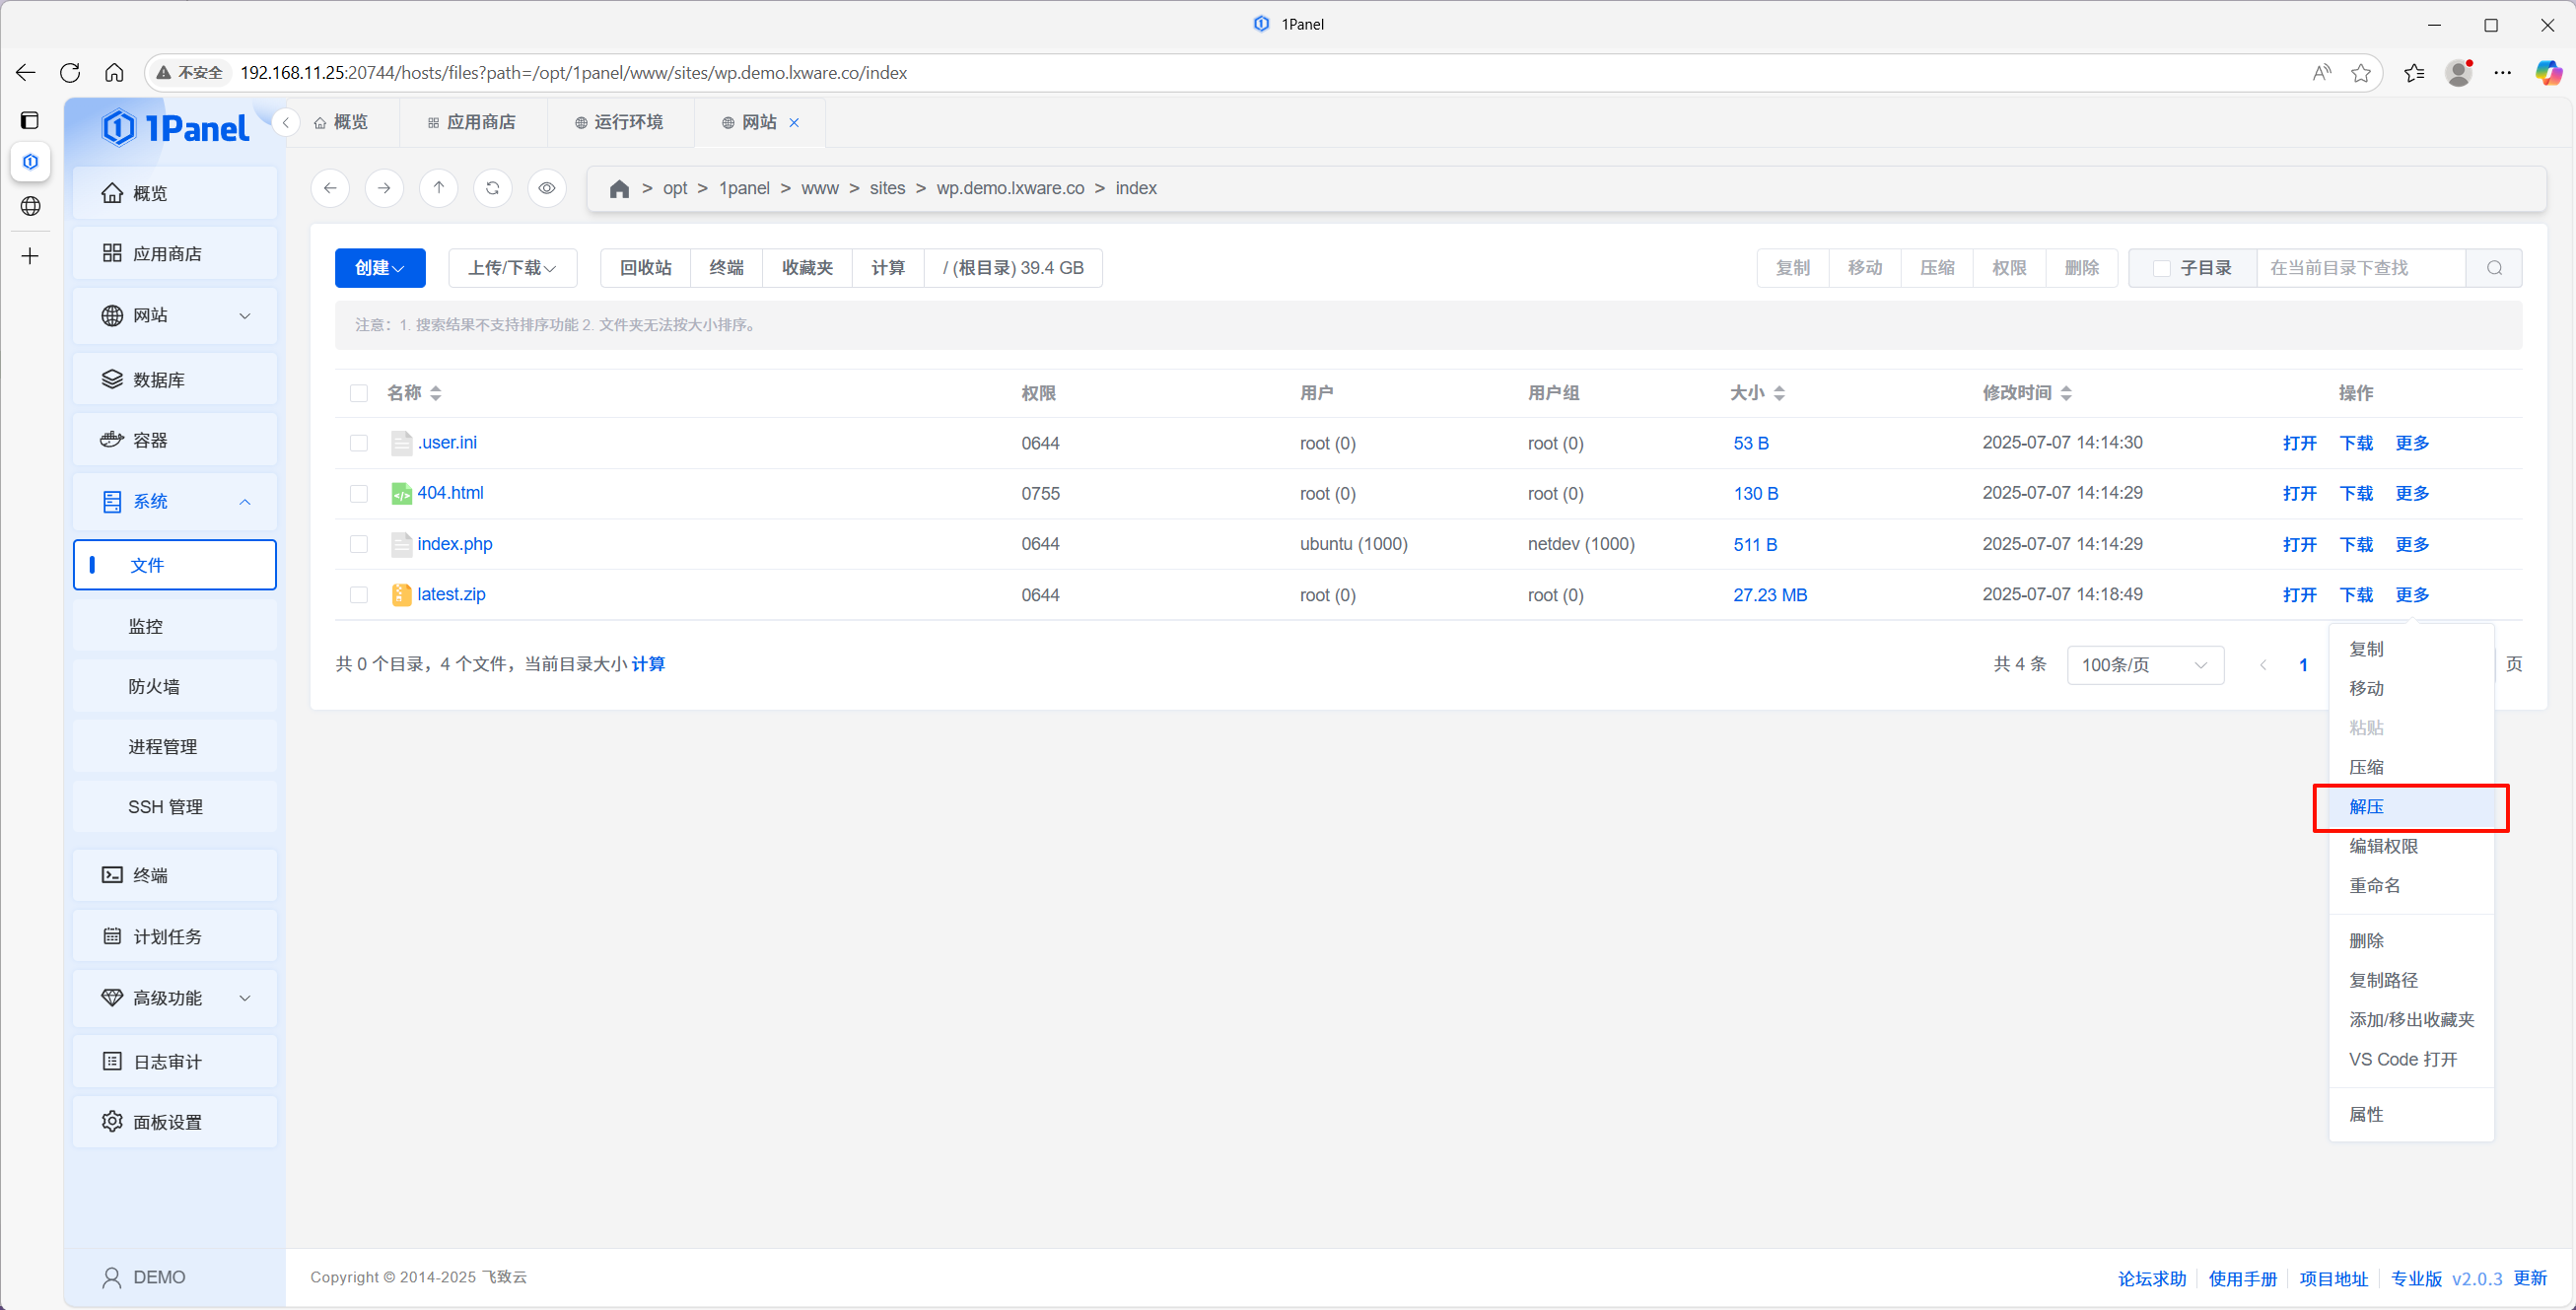Check the select-all checkbox in the table header

(x=359, y=393)
